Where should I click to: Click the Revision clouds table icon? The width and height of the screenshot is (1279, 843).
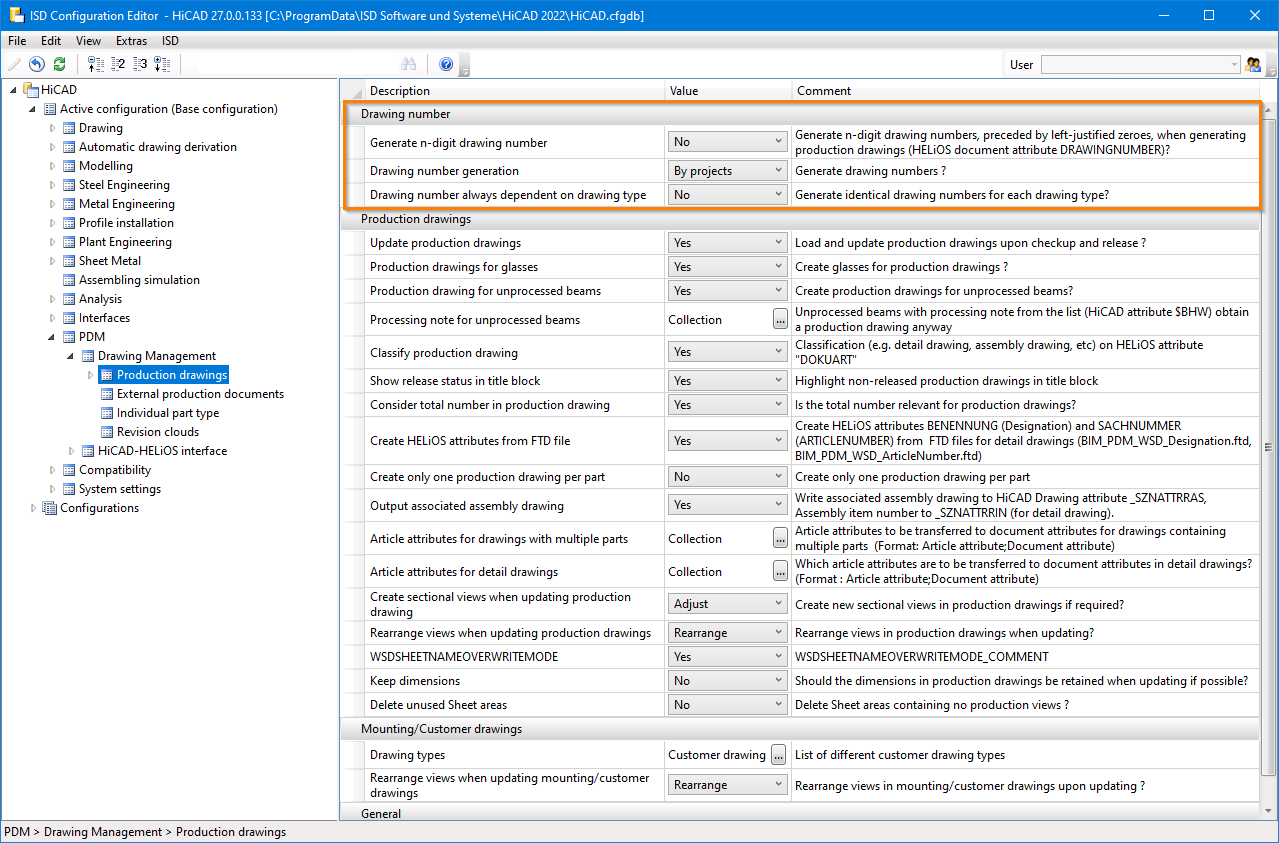coord(107,432)
